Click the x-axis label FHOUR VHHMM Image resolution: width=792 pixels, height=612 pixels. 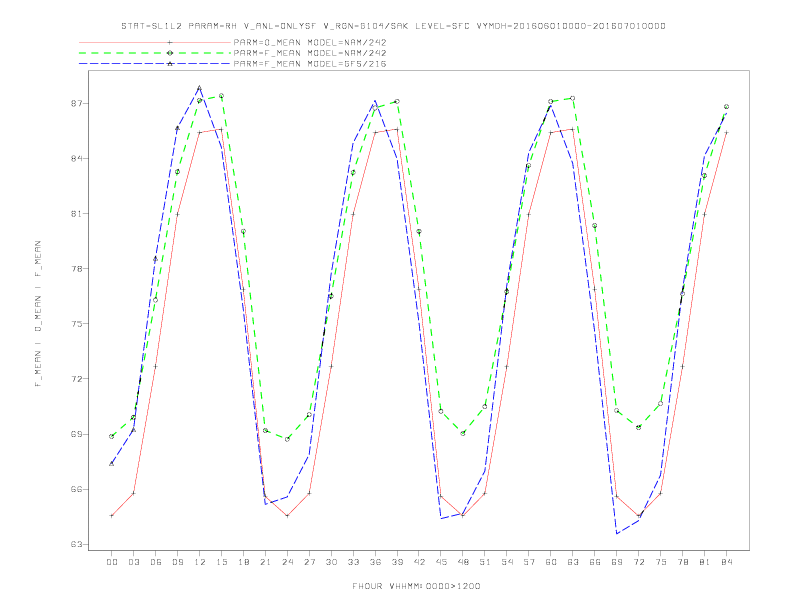click(x=416, y=586)
